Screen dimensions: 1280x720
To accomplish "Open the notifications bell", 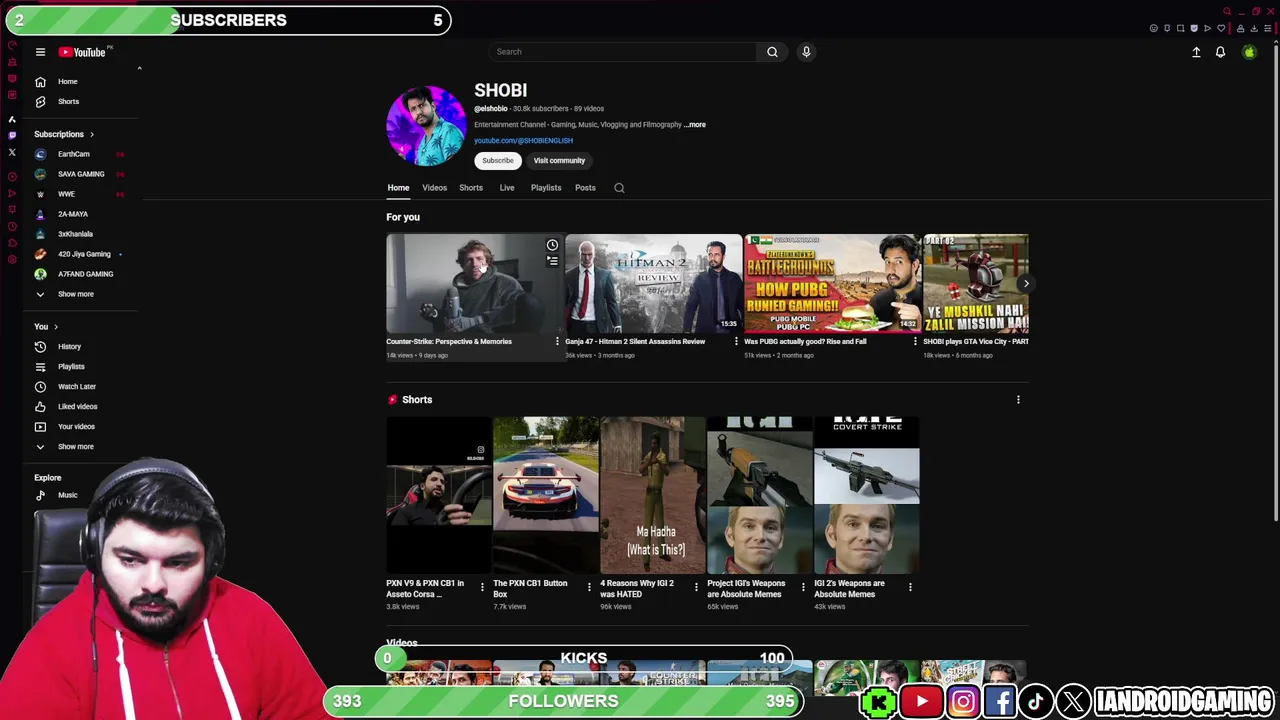I will click(x=1220, y=52).
